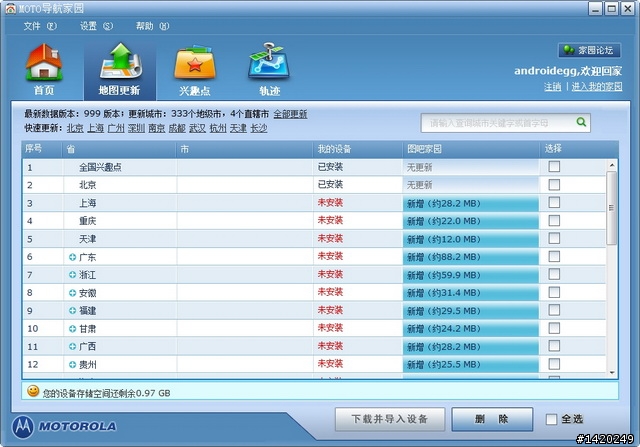Screen dimensions: 640x447
Task: Click quick update link 广州
Action: 116,128
